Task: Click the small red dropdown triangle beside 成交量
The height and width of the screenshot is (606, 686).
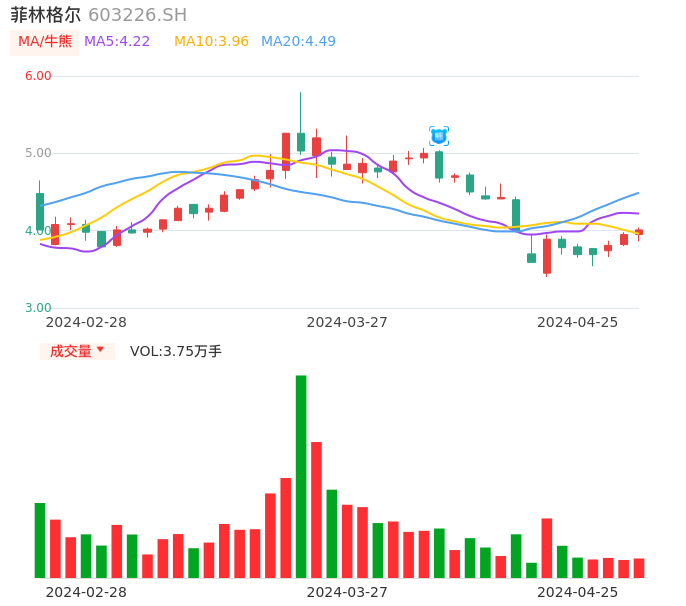Action: (x=100, y=350)
